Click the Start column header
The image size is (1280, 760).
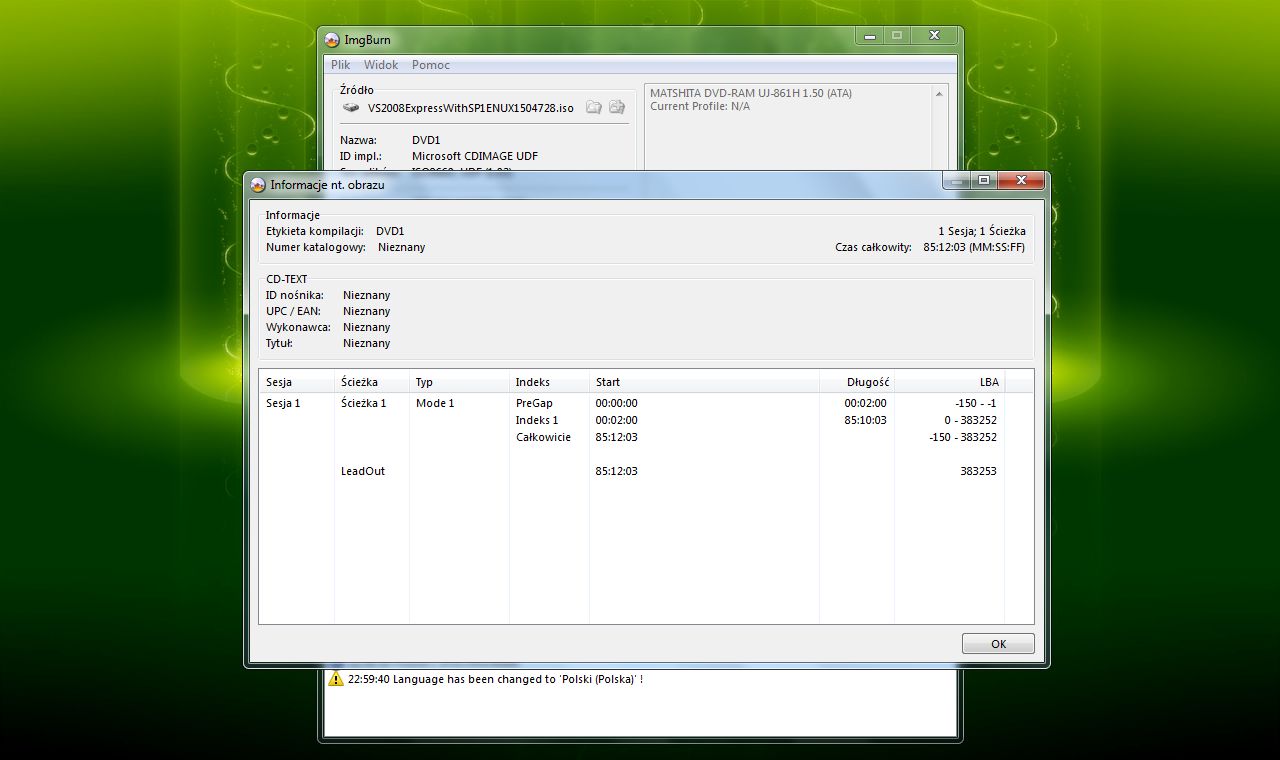point(705,382)
